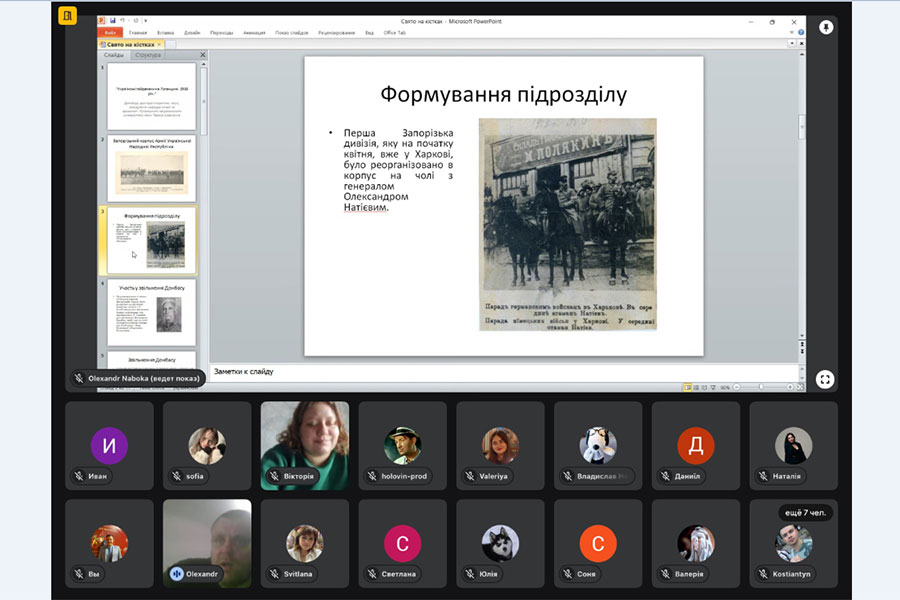Expand shared screen to fullscreen
This screenshot has height=600, width=900.
(x=825, y=379)
